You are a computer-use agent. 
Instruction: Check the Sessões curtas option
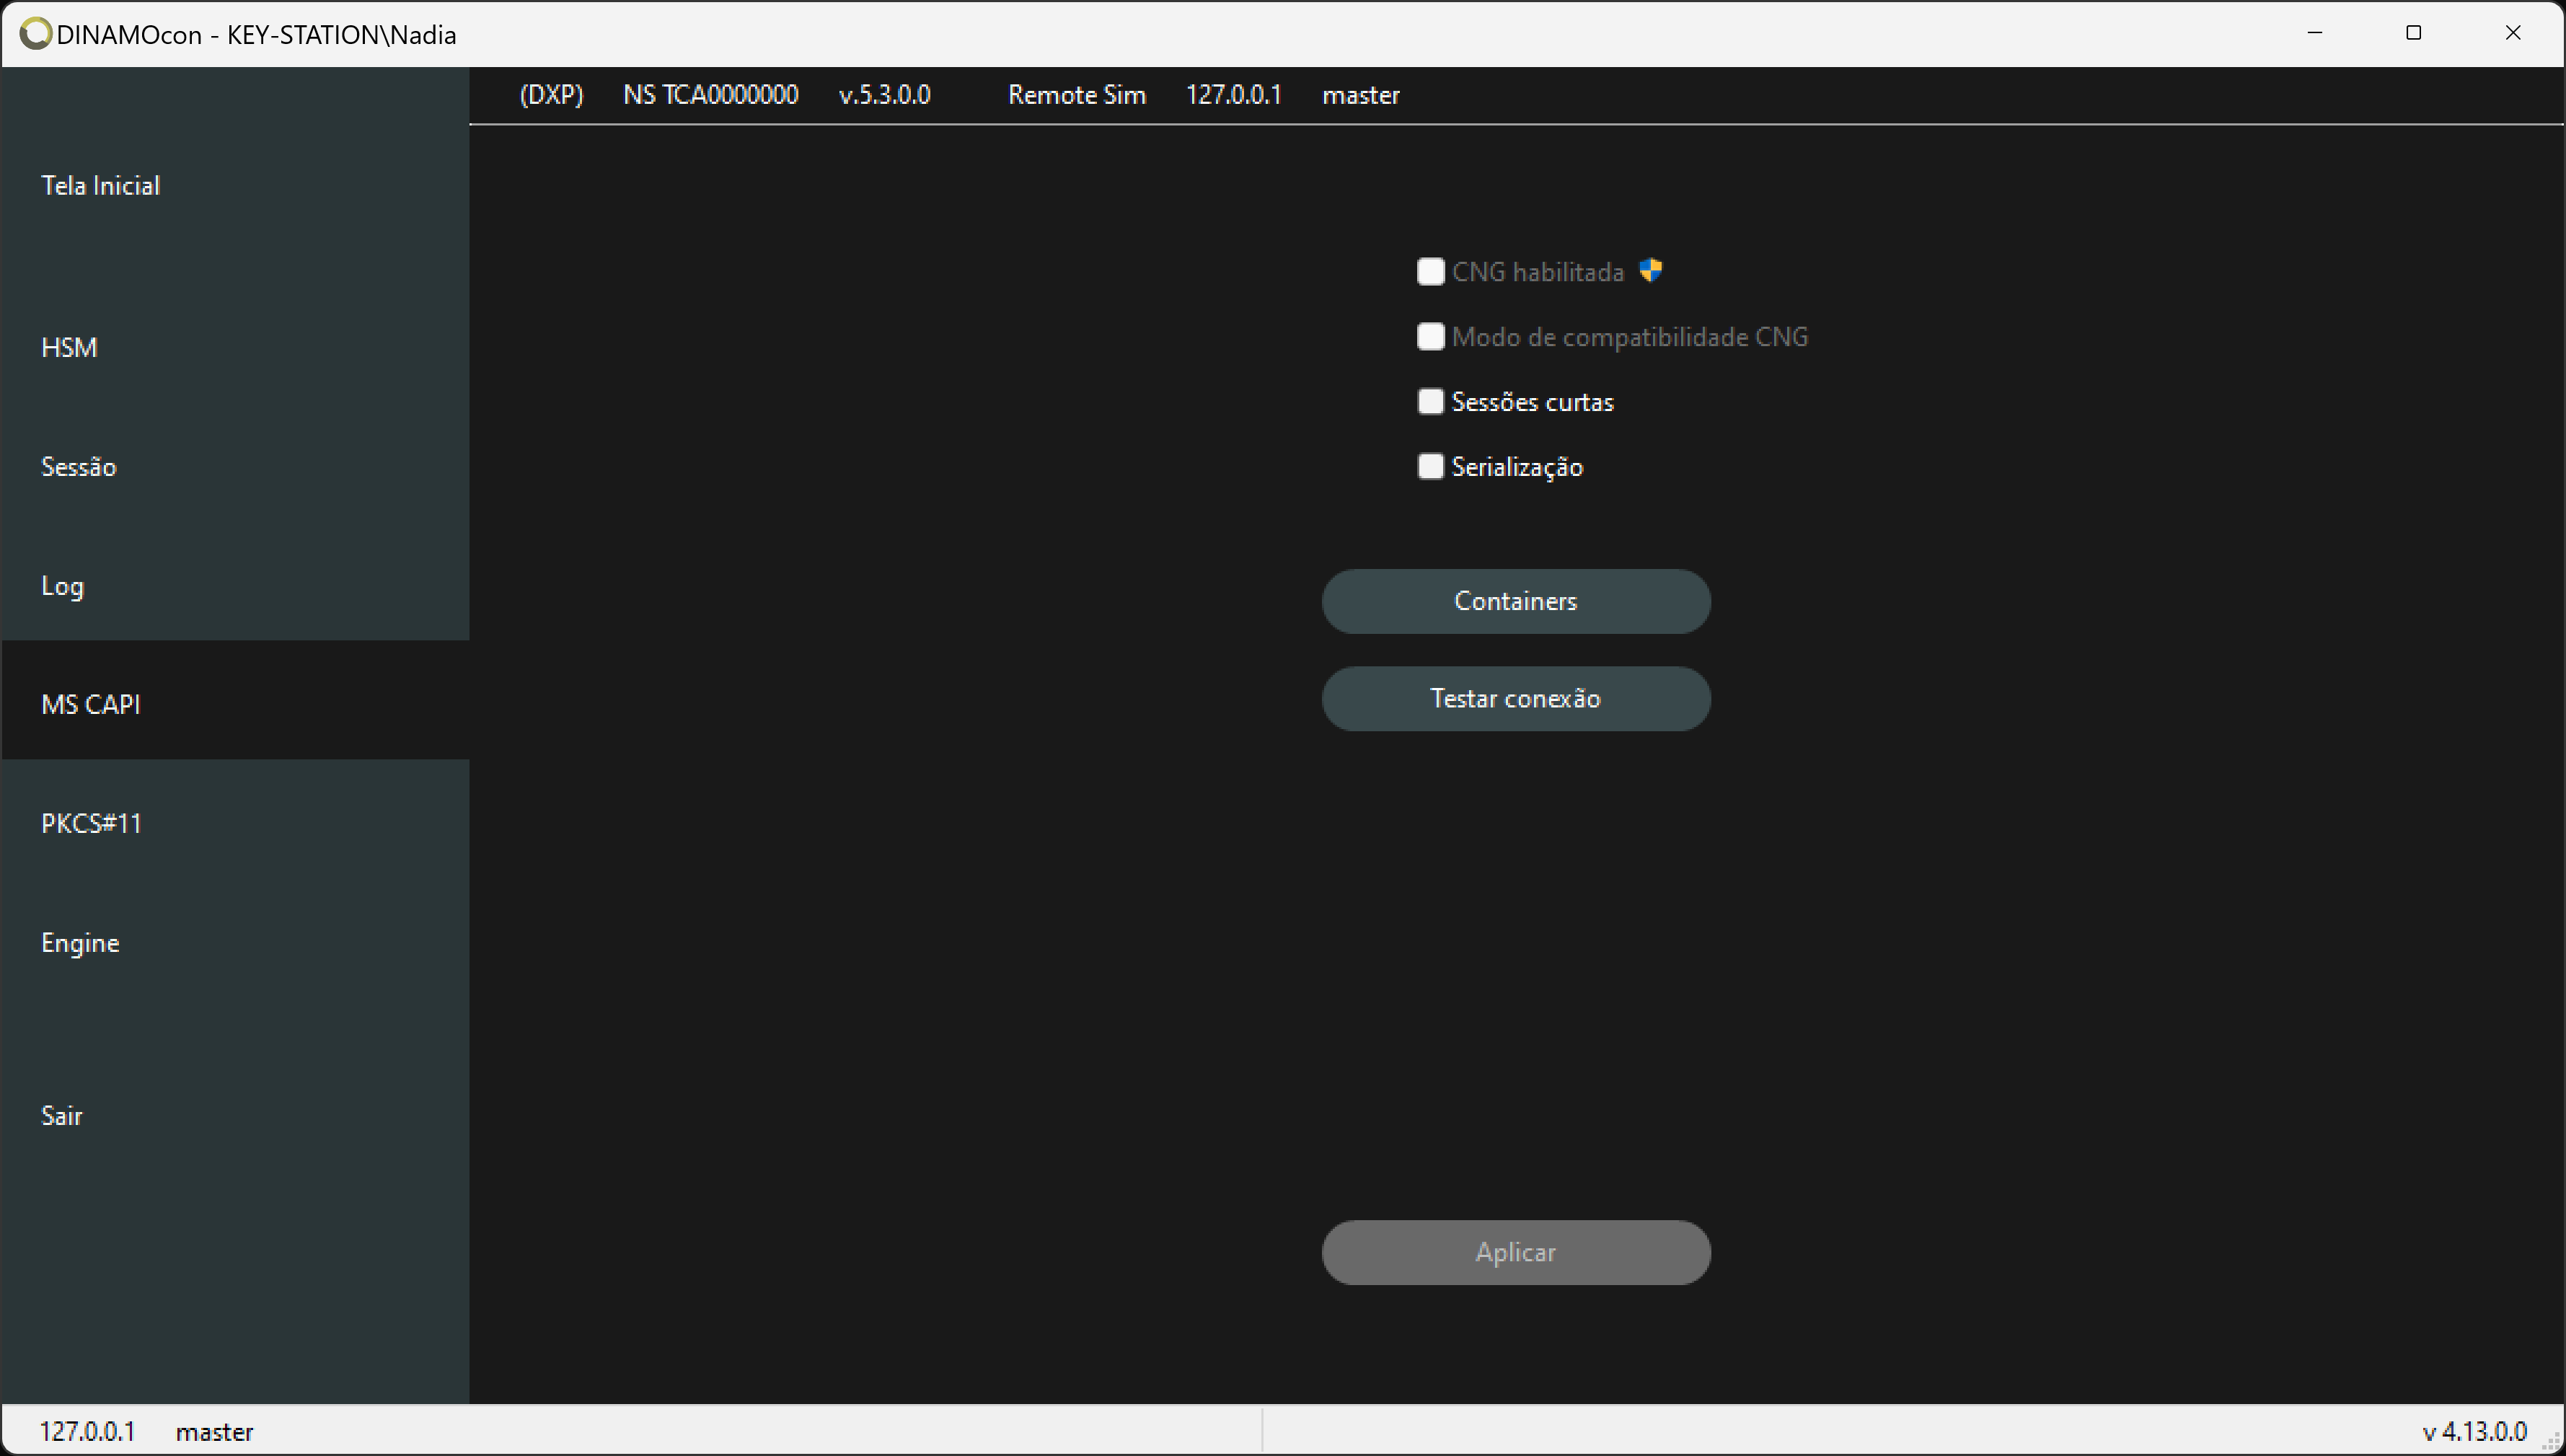(x=1430, y=402)
